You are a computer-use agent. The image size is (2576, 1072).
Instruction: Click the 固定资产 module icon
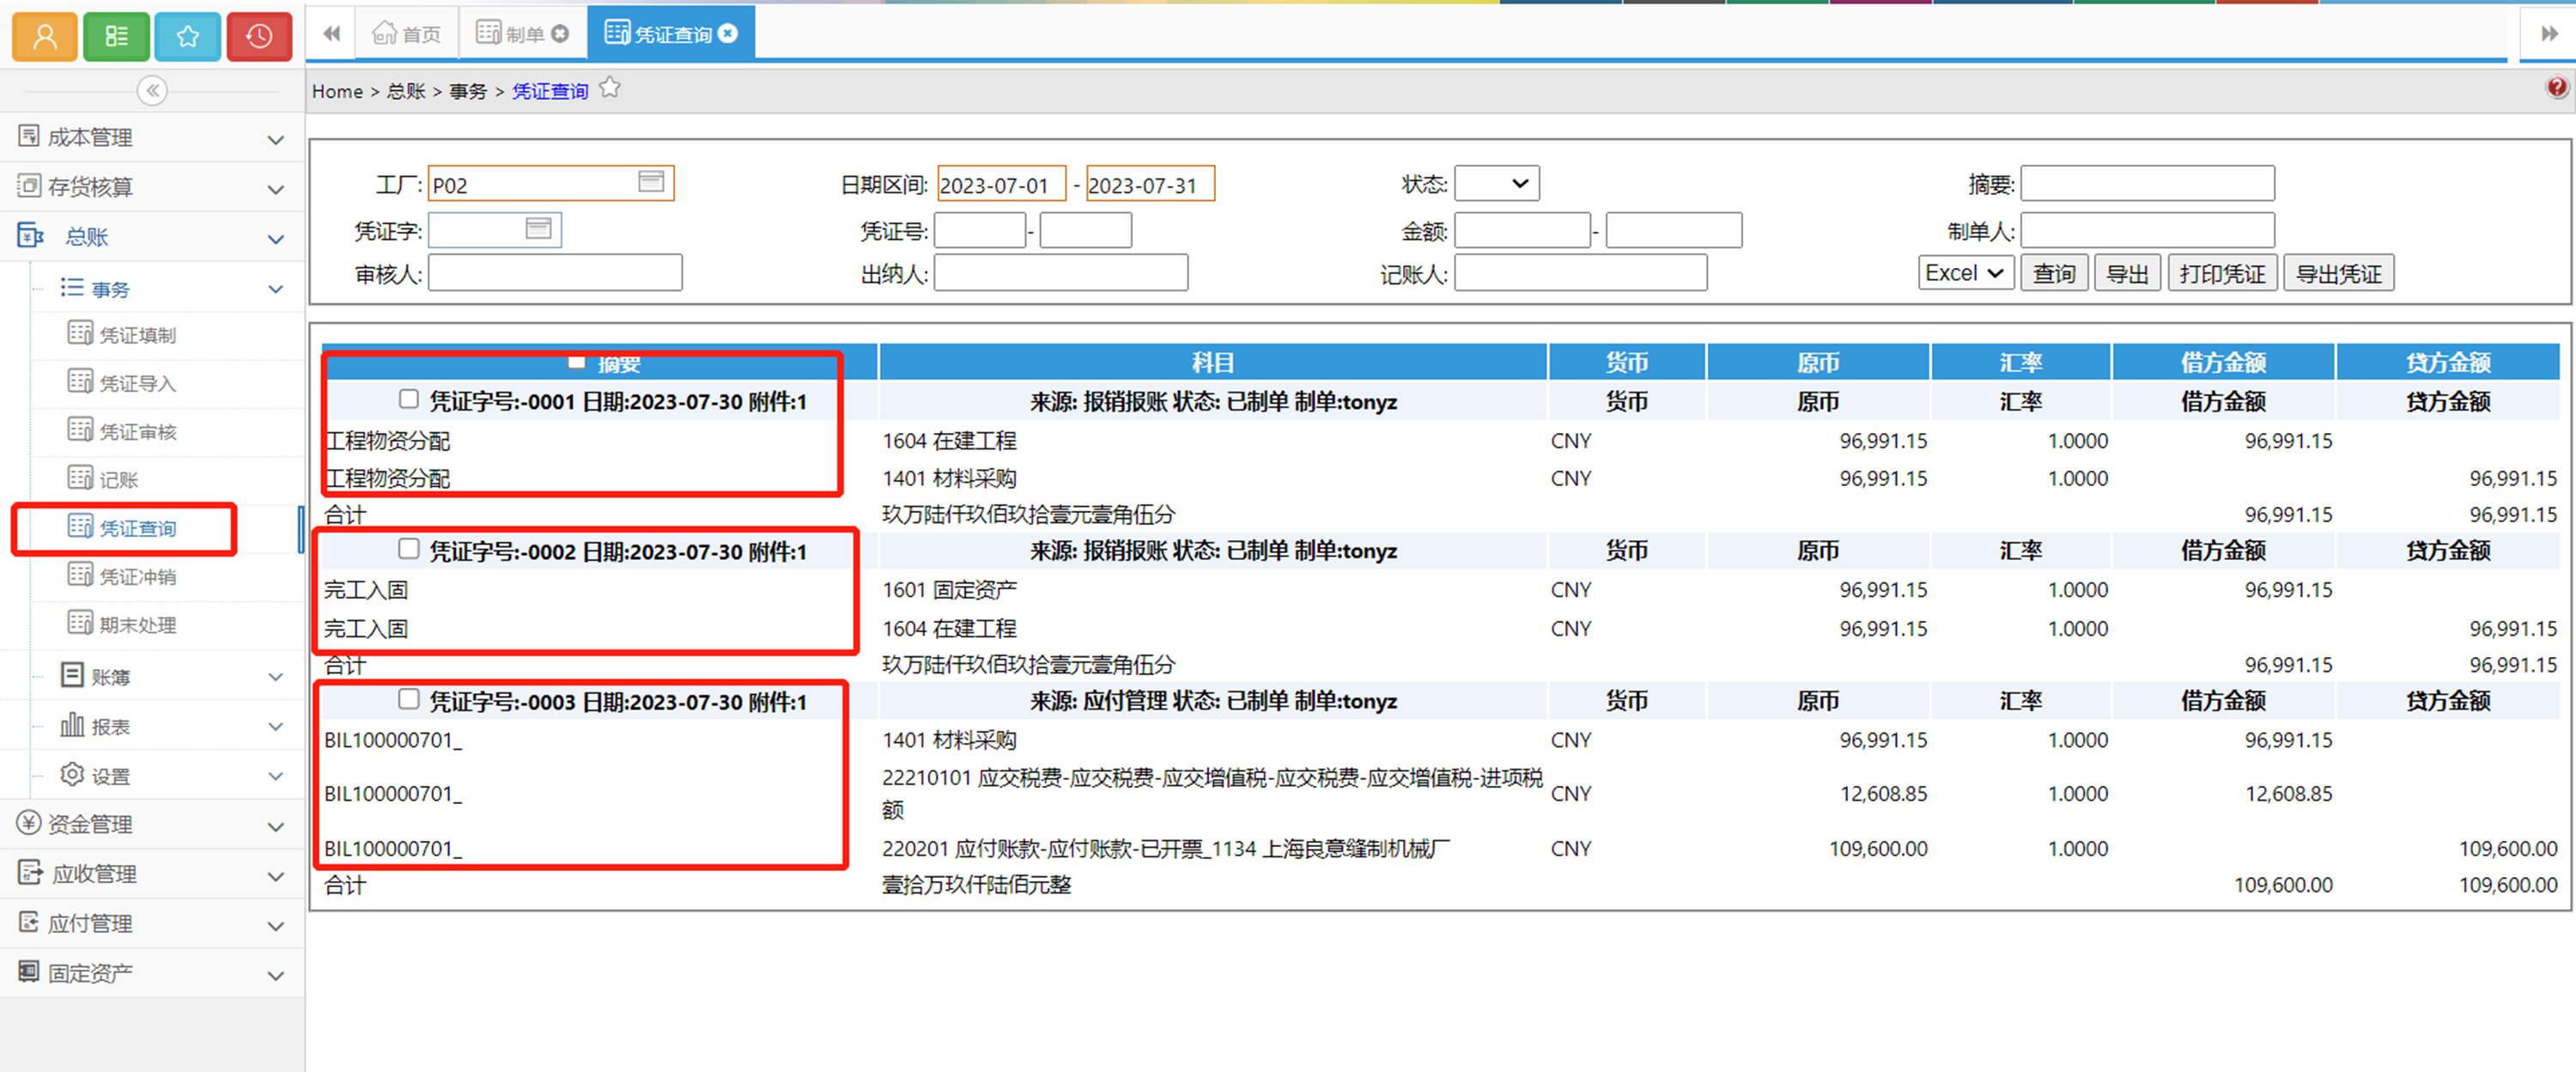tap(29, 971)
